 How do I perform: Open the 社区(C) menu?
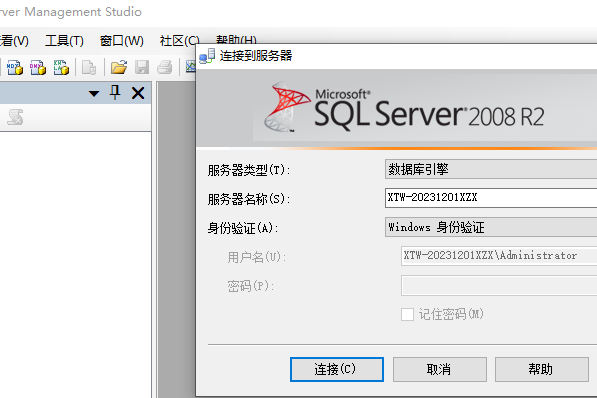click(179, 41)
